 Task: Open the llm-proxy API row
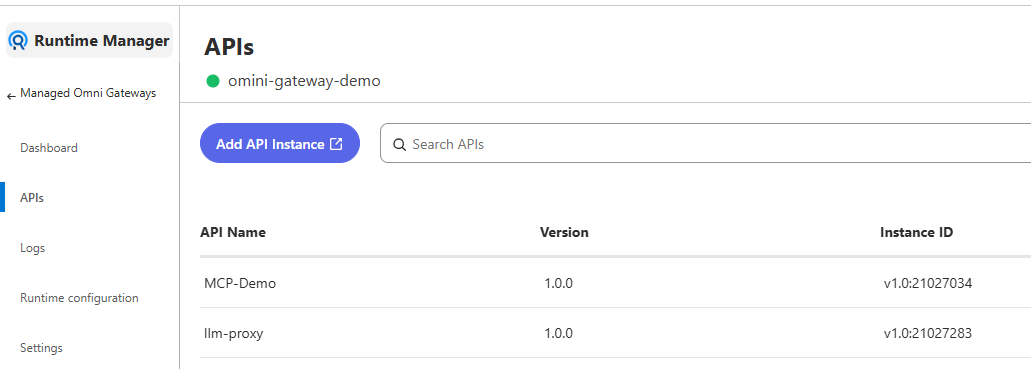tap(615, 333)
